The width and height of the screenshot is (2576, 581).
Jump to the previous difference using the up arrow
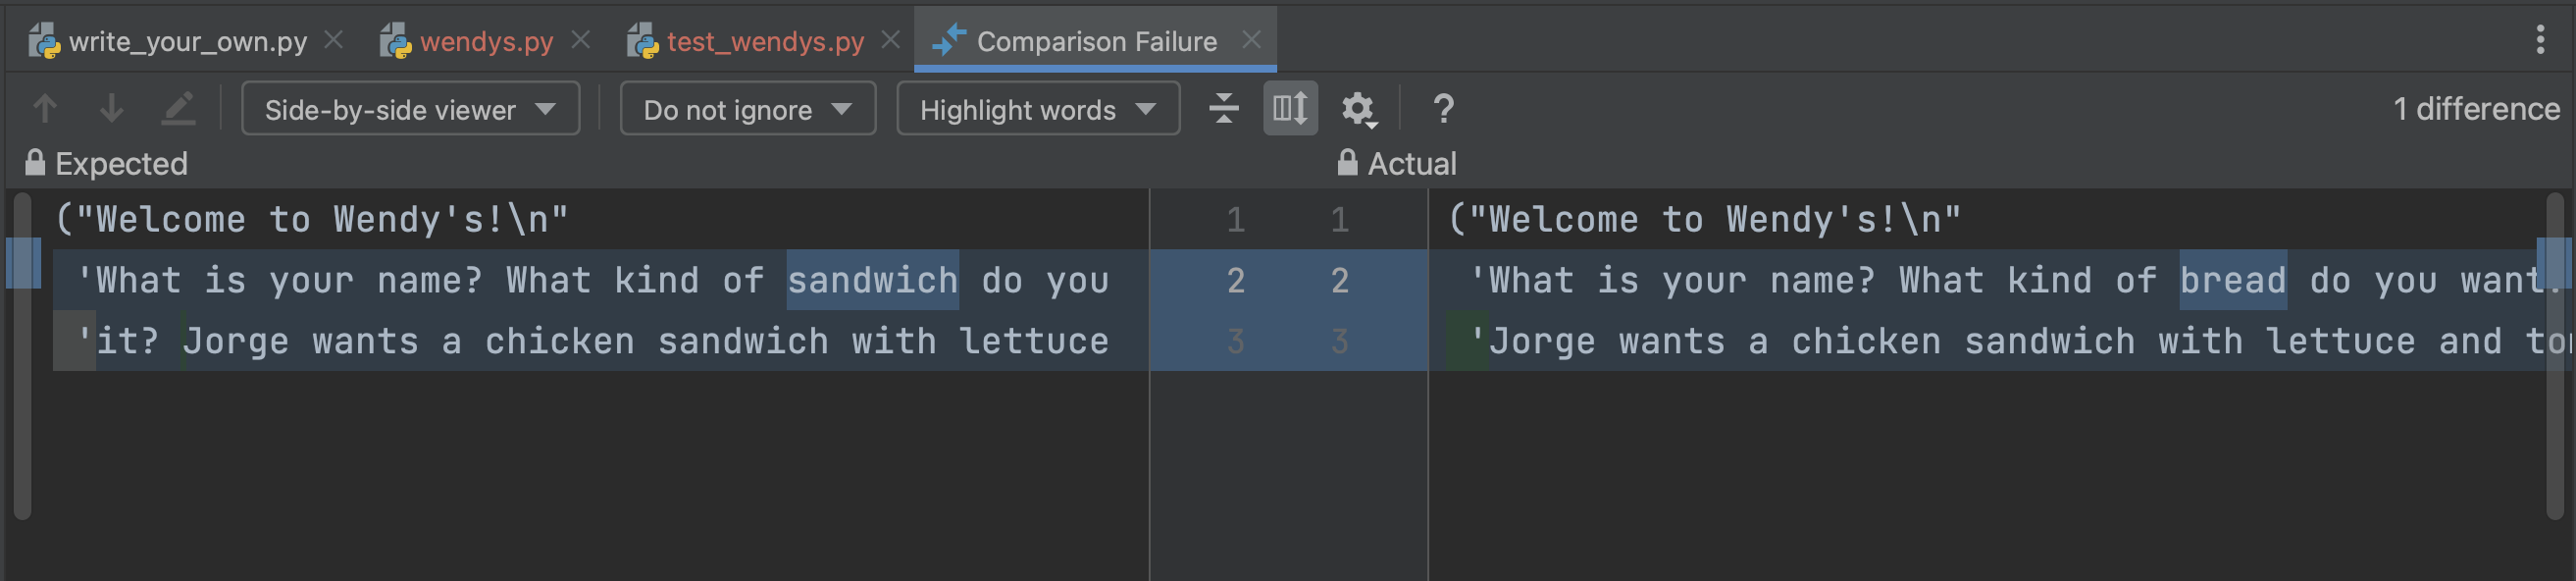pyautogui.click(x=44, y=109)
